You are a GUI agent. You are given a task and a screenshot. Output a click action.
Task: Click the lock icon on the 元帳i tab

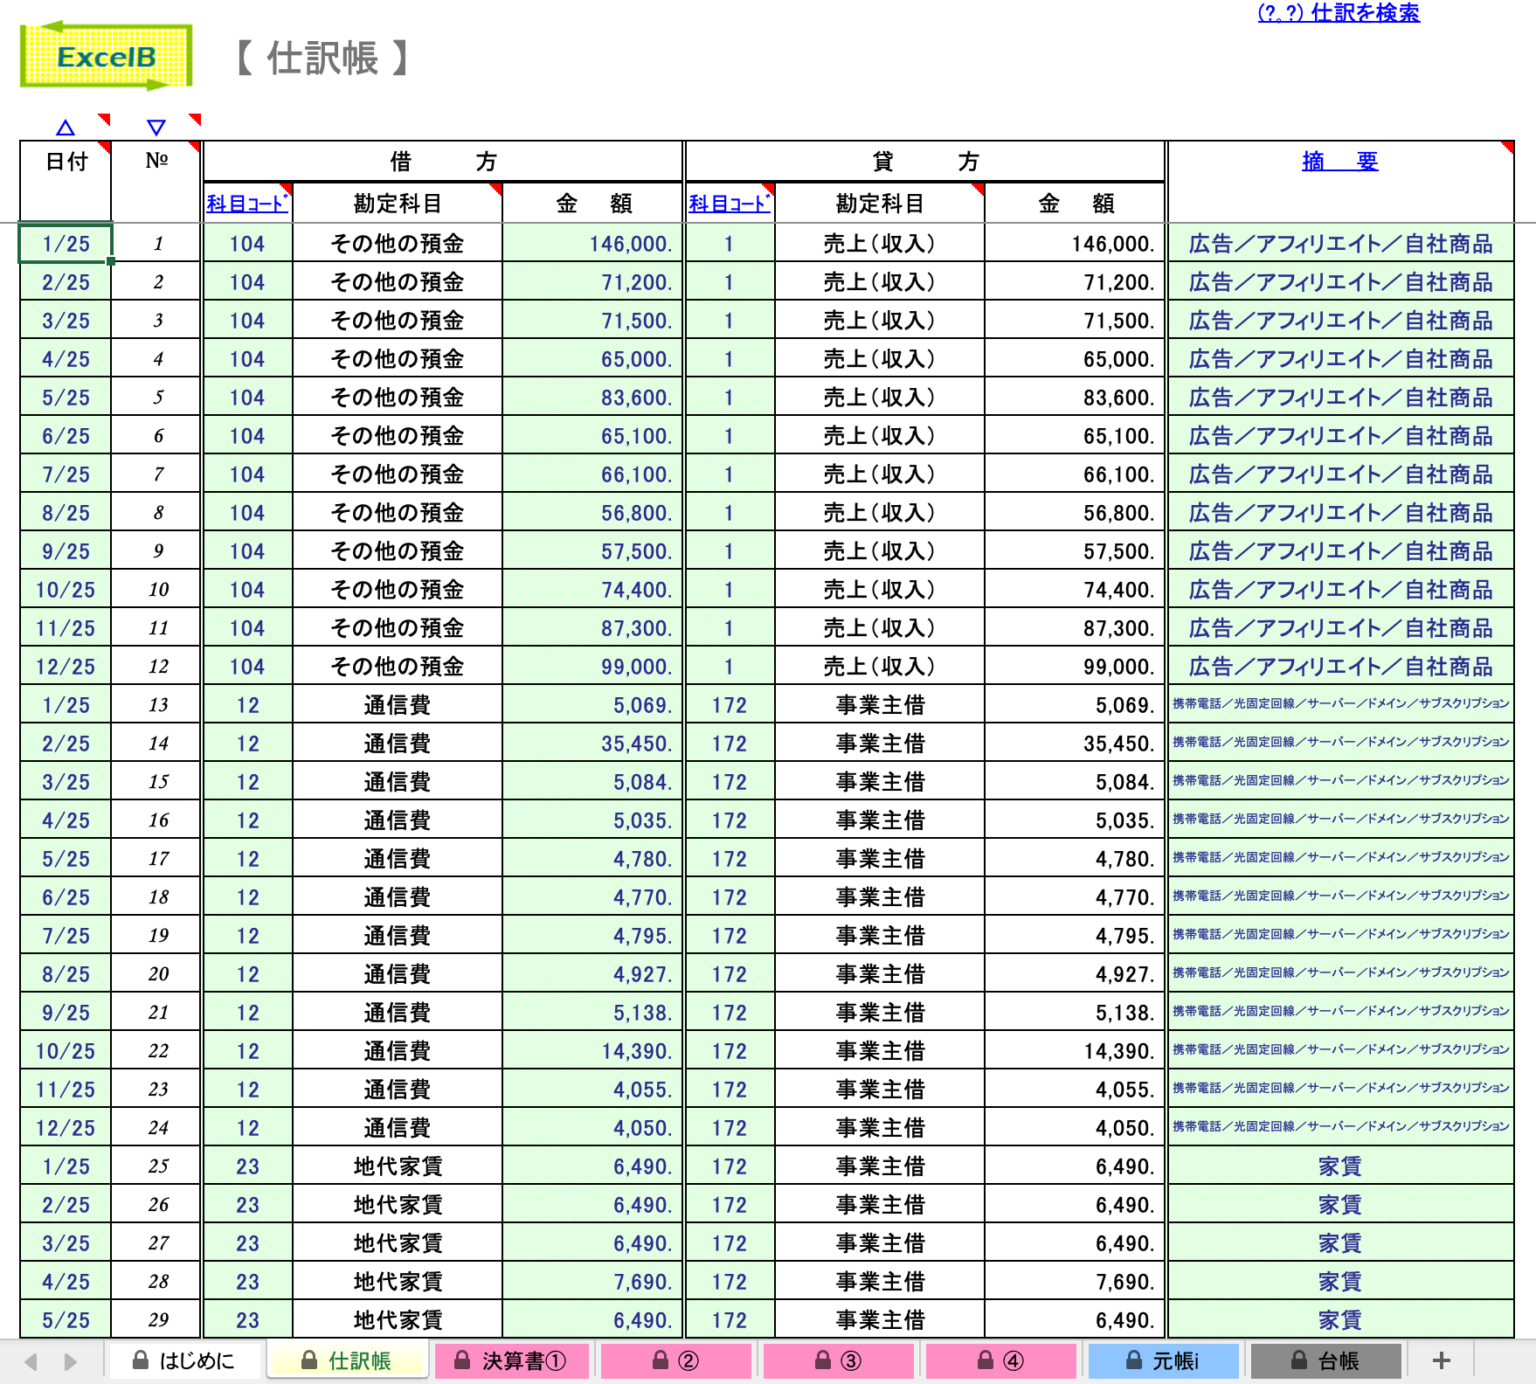coord(1132,1360)
